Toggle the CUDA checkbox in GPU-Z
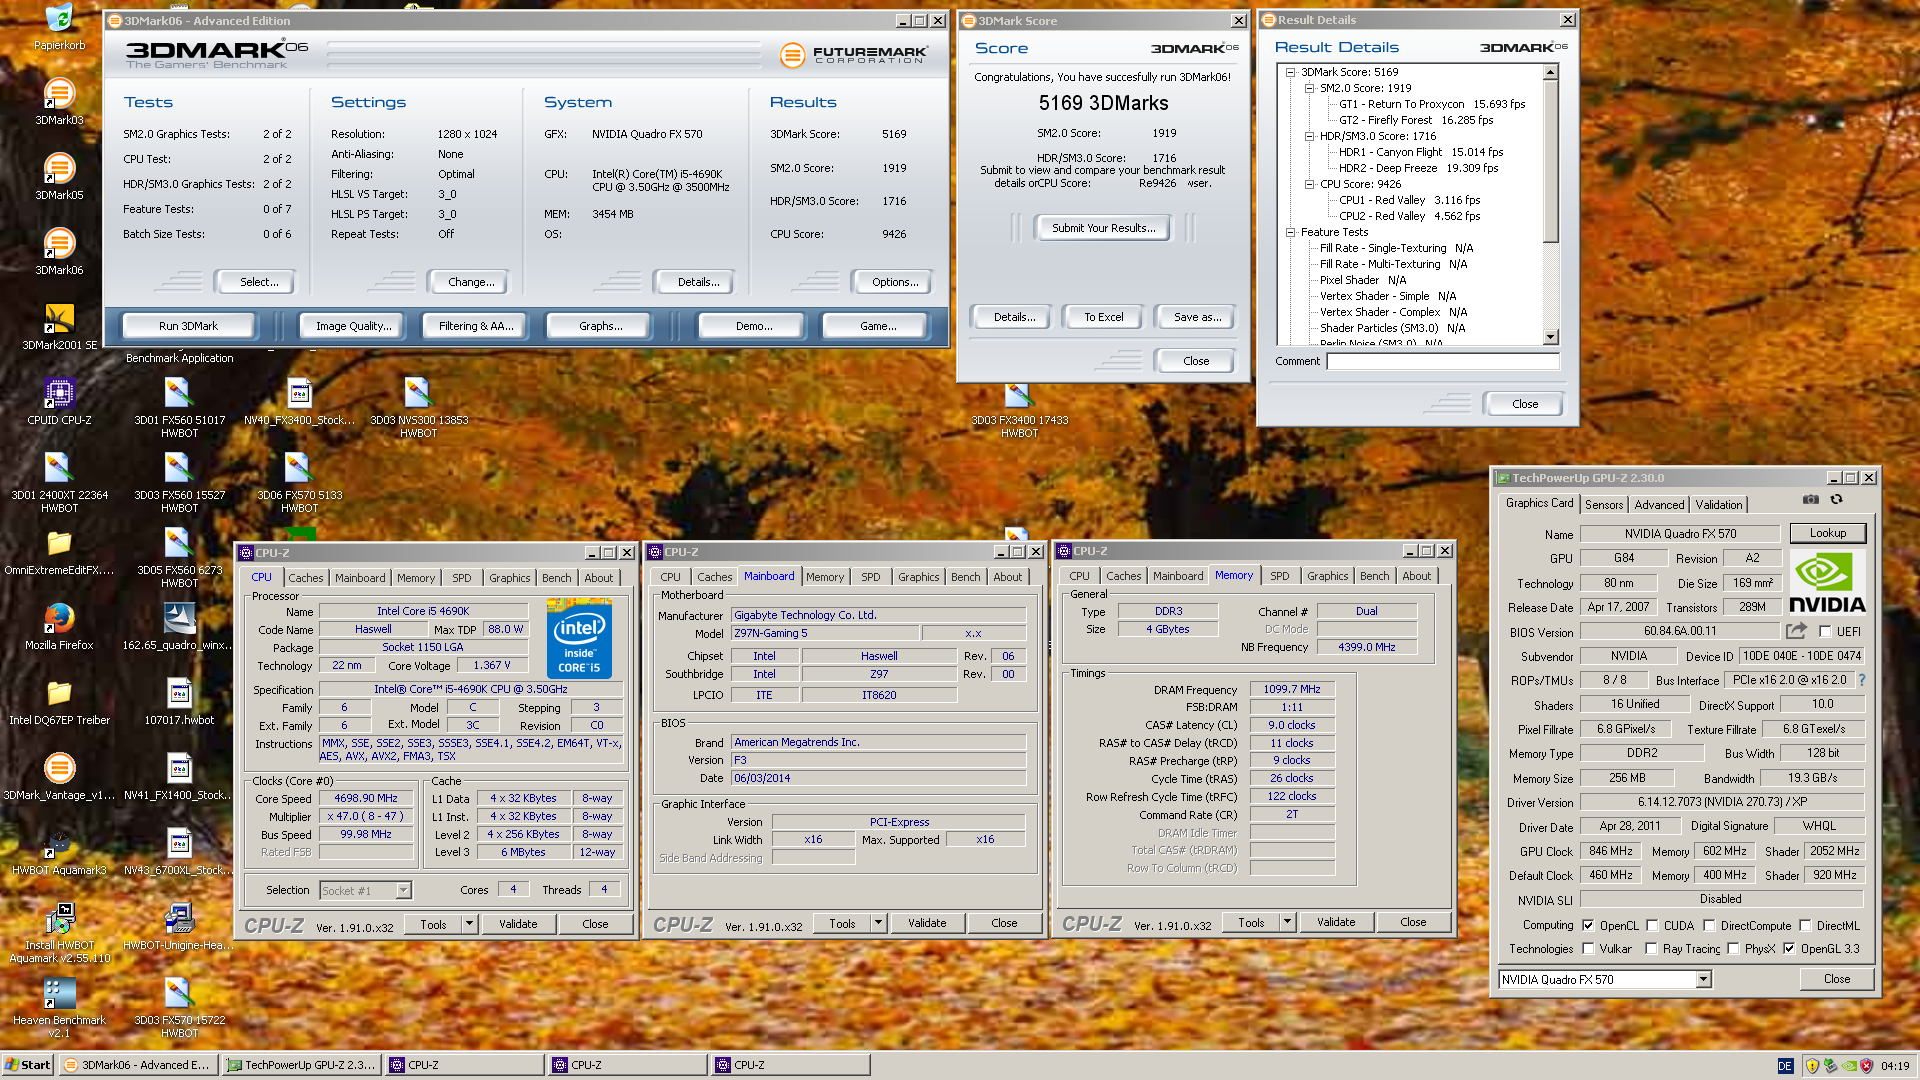 click(1653, 926)
